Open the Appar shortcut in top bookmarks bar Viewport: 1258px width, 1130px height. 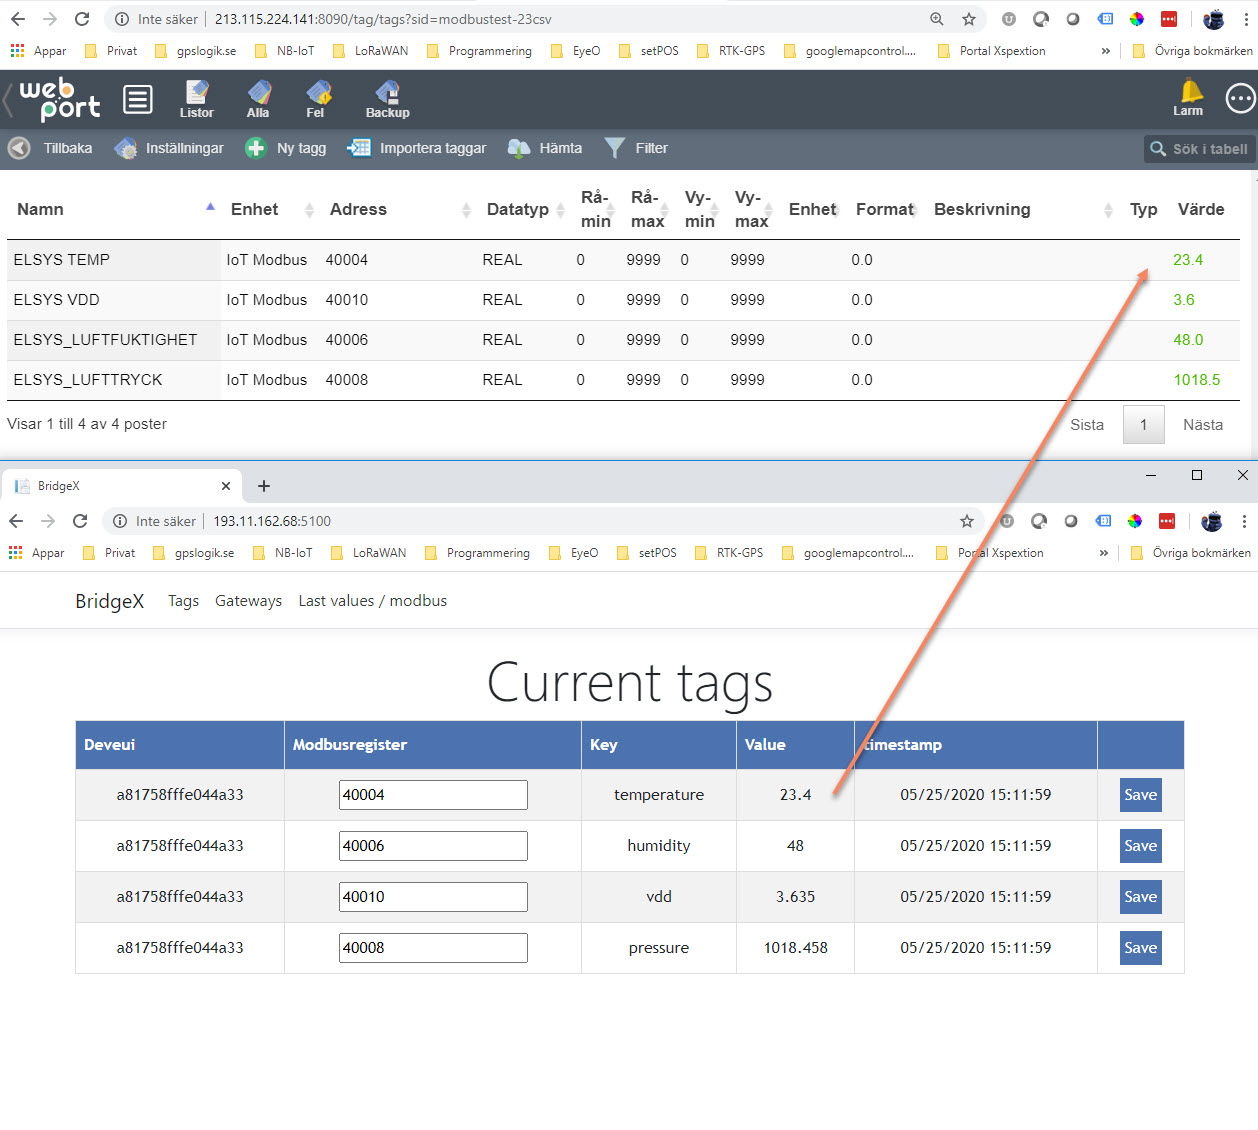(x=38, y=51)
